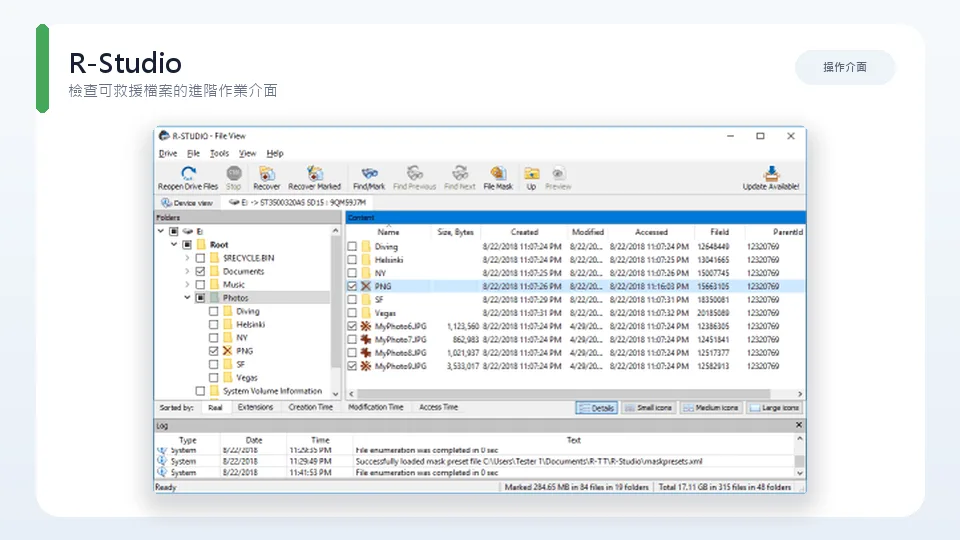Check the Diving row checkbox in Content
Image resolution: width=960 pixels, height=540 pixels.
click(x=352, y=246)
